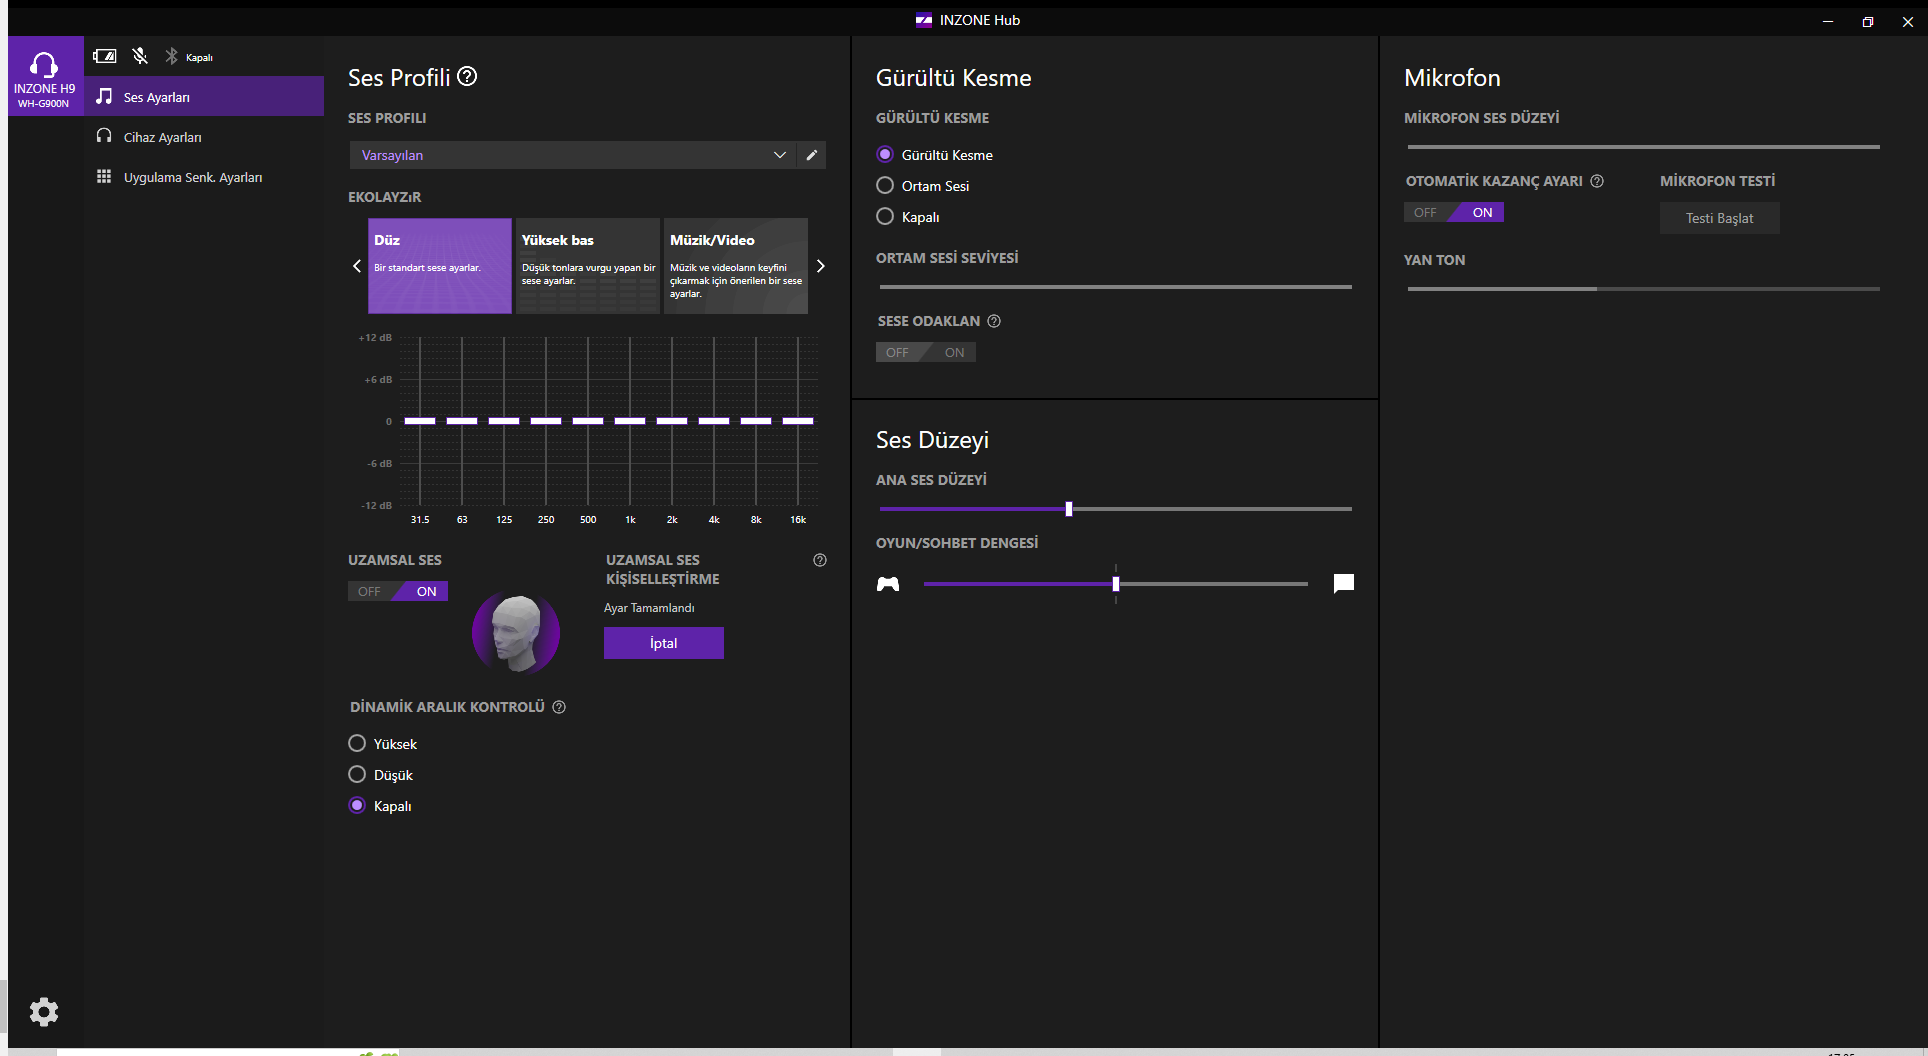Show previous equalizer presets with left arrow
Viewport: 1928px width, 1056px height.
point(357,266)
